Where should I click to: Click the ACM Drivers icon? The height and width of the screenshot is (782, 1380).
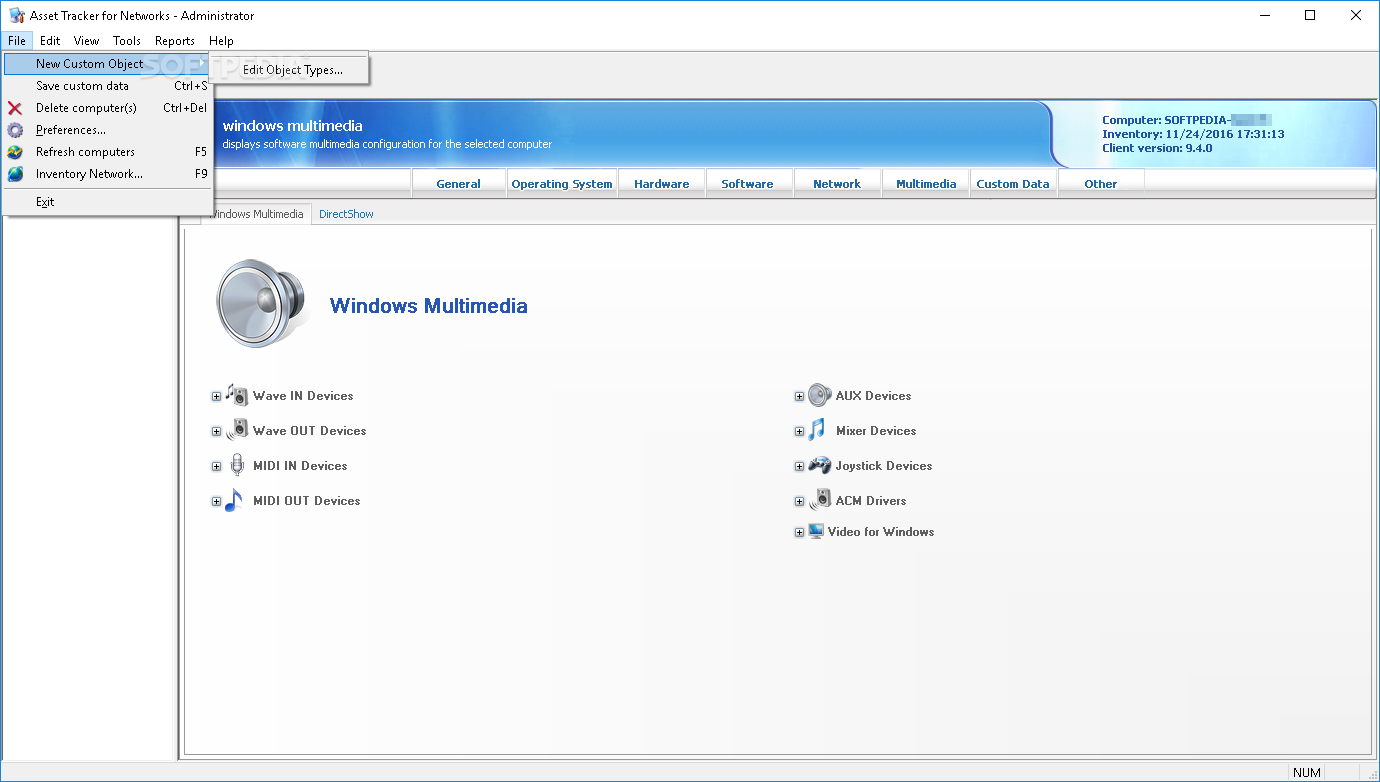click(820, 500)
